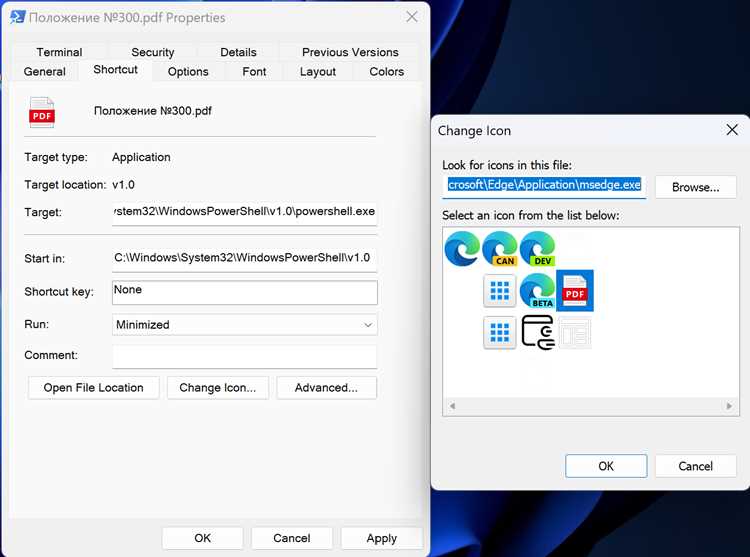The width and height of the screenshot is (750, 557).
Task: Click Browse... in Change Icon dialog
Action: point(695,187)
